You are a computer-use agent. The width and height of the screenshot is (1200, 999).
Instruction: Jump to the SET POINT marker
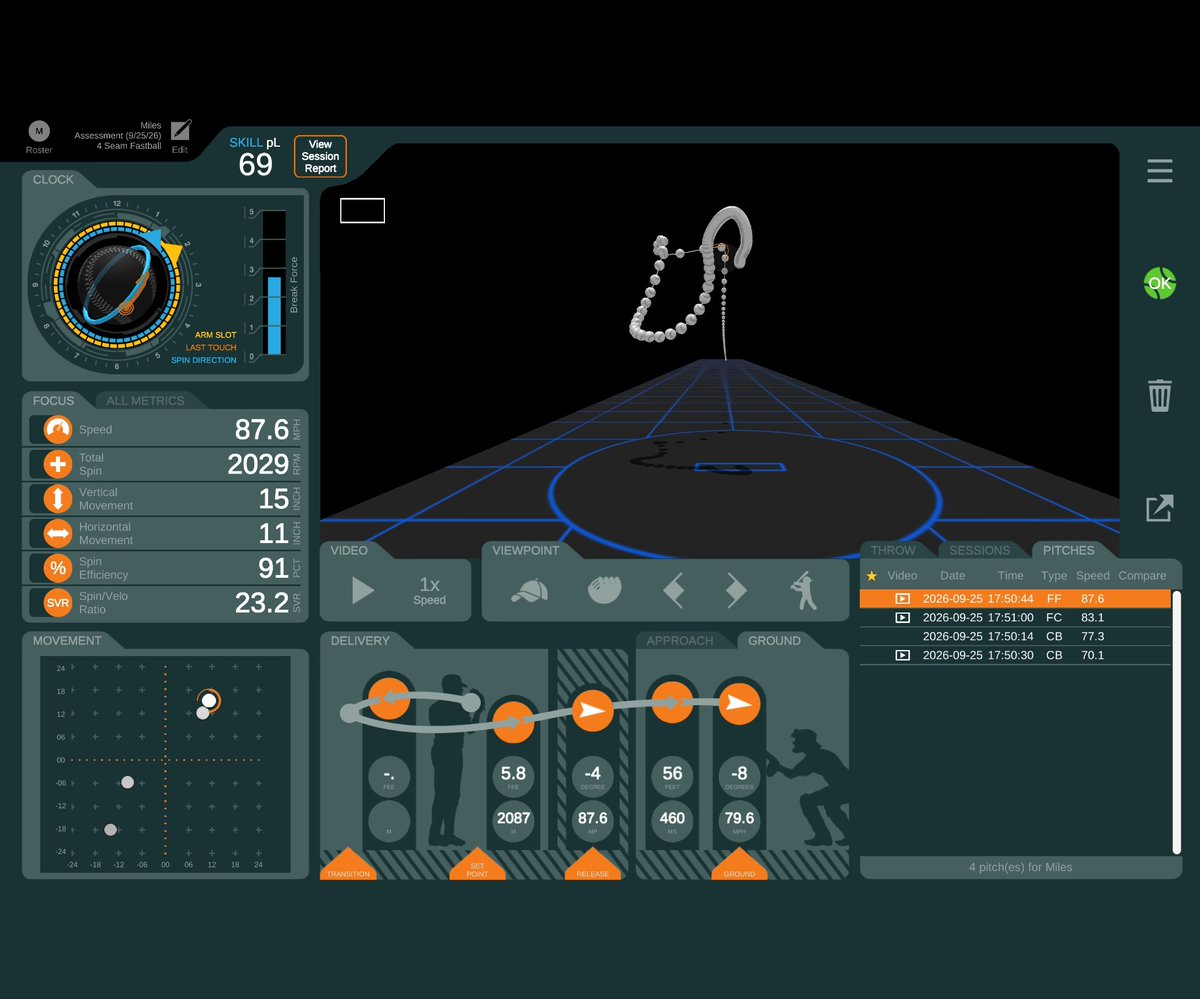[x=477, y=865]
